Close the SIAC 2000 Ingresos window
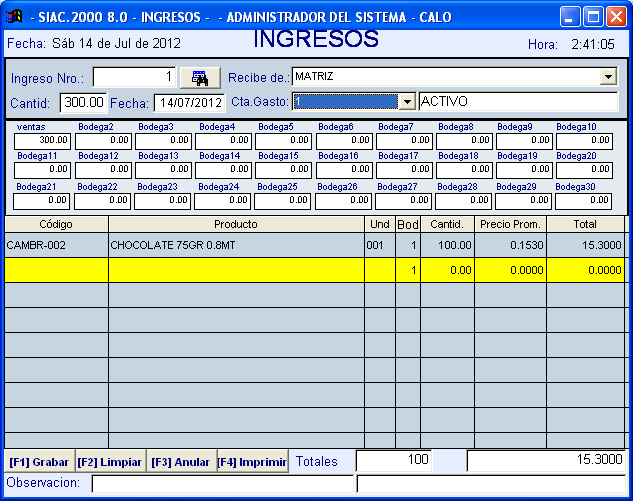633x501 pixels. [x=617, y=16]
